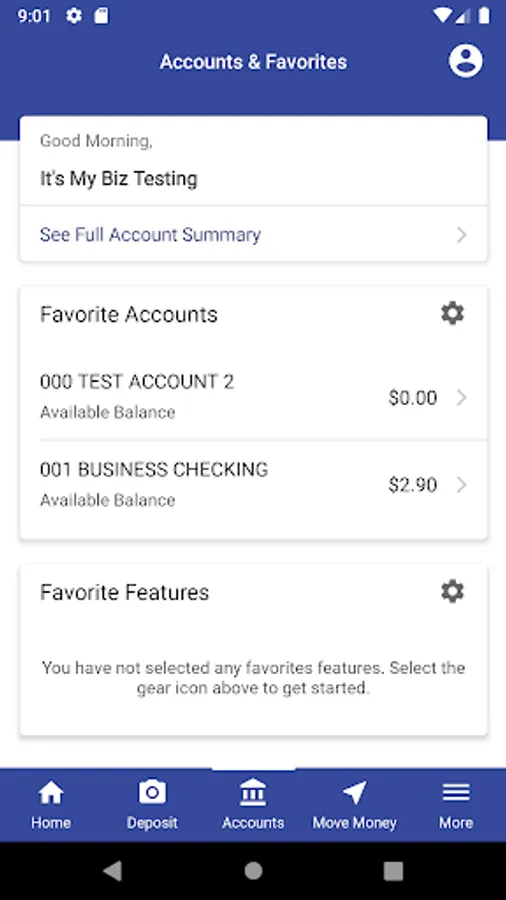Expand the 001 BUSINESS CHECKING chevron
506x900 pixels.
(x=461, y=485)
